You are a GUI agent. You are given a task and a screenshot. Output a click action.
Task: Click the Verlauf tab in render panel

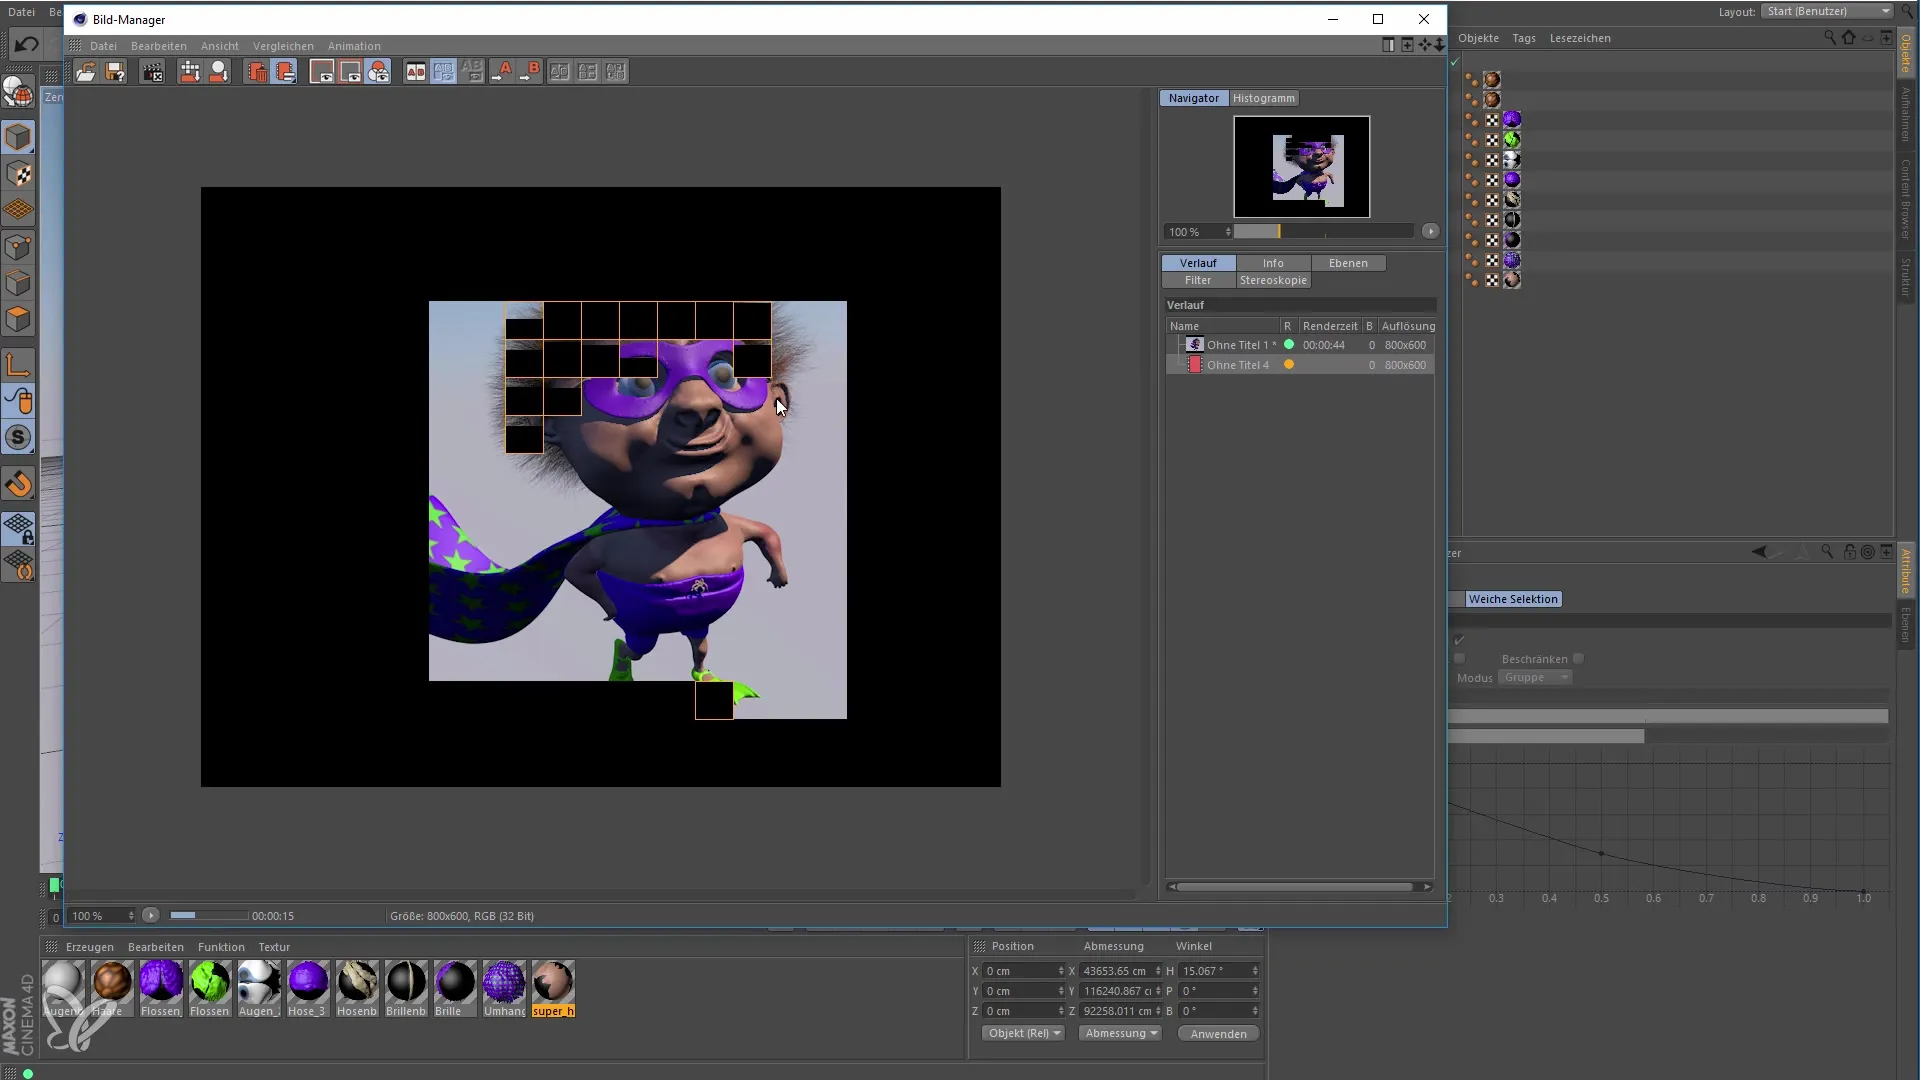pyautogui.click(x=1197, y=261)
